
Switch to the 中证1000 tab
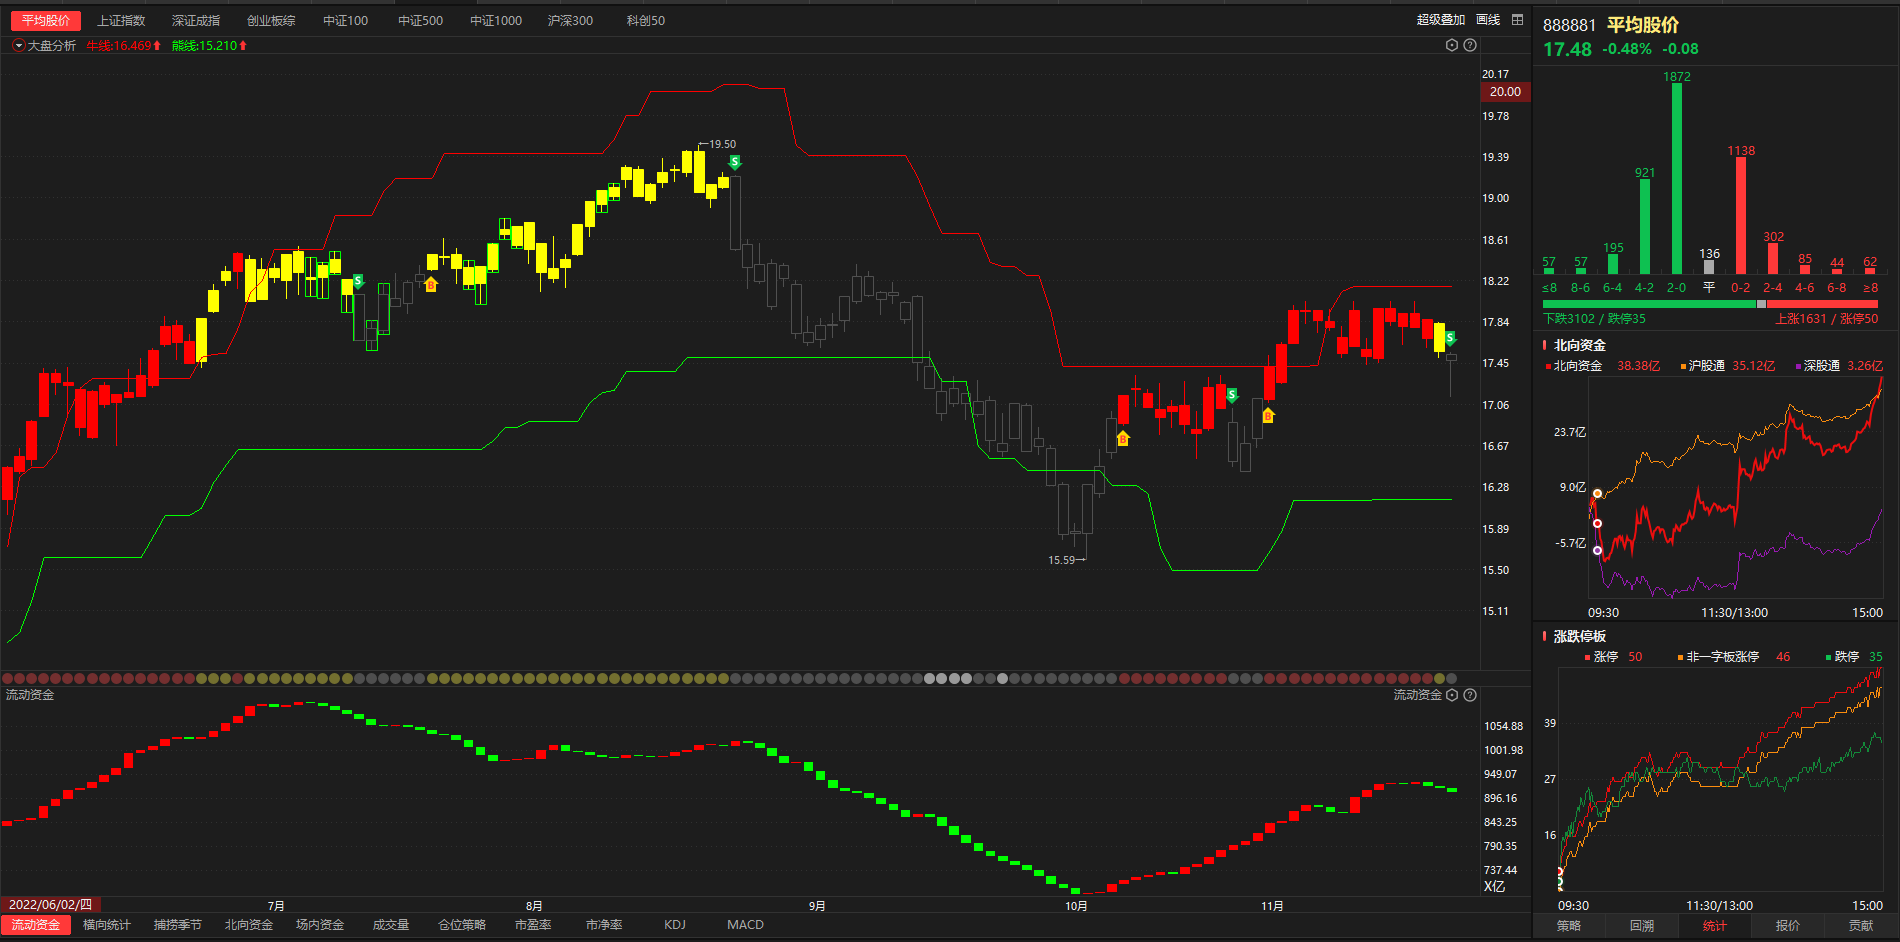[x=496, y=20]
